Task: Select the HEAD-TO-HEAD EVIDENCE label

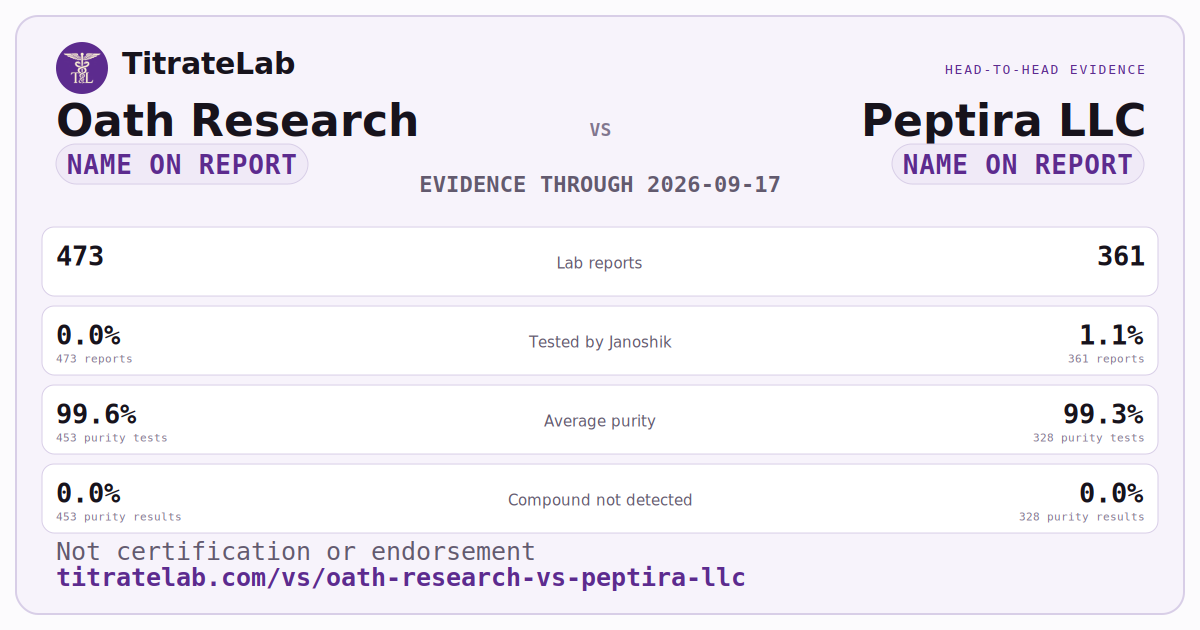Action: pyautogui.click(x=1045, y=70)
